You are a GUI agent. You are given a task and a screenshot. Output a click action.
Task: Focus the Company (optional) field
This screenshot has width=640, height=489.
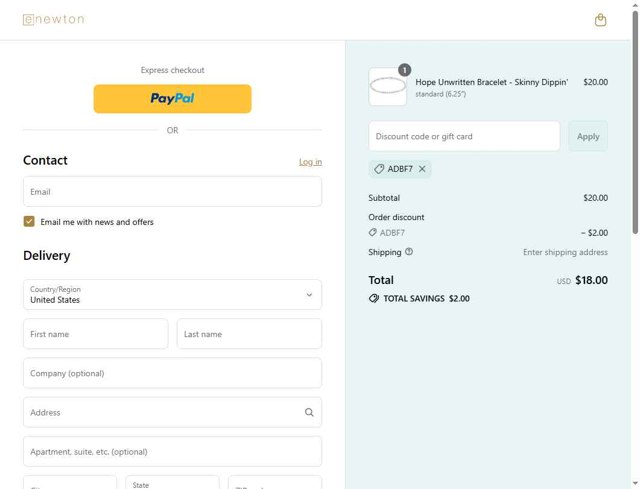click(x=172, y=373)
